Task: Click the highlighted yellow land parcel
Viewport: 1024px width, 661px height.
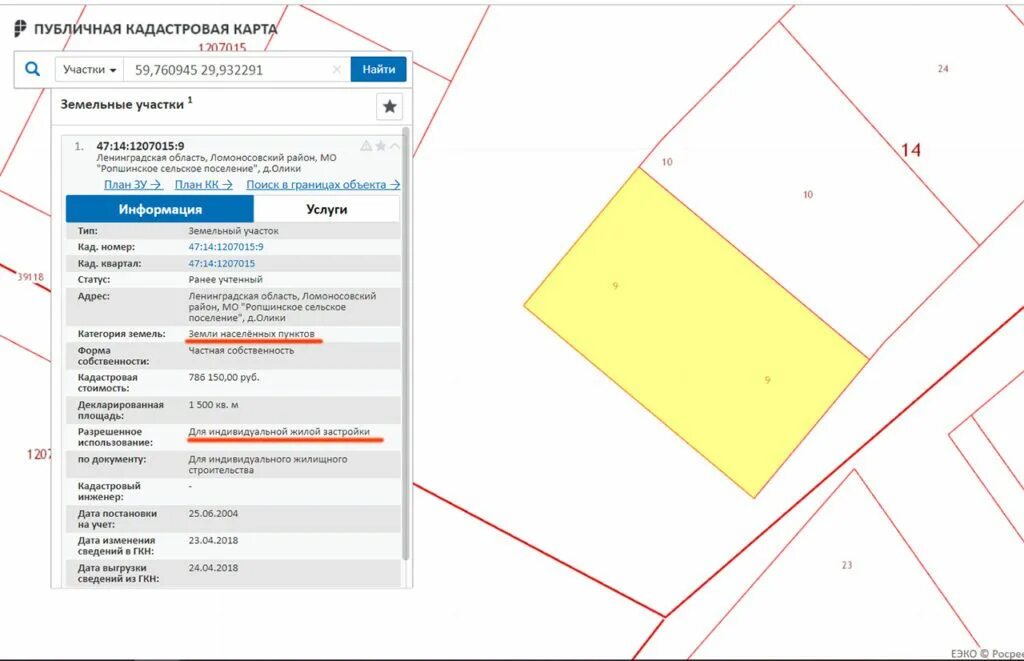Action: coord(696,333)
